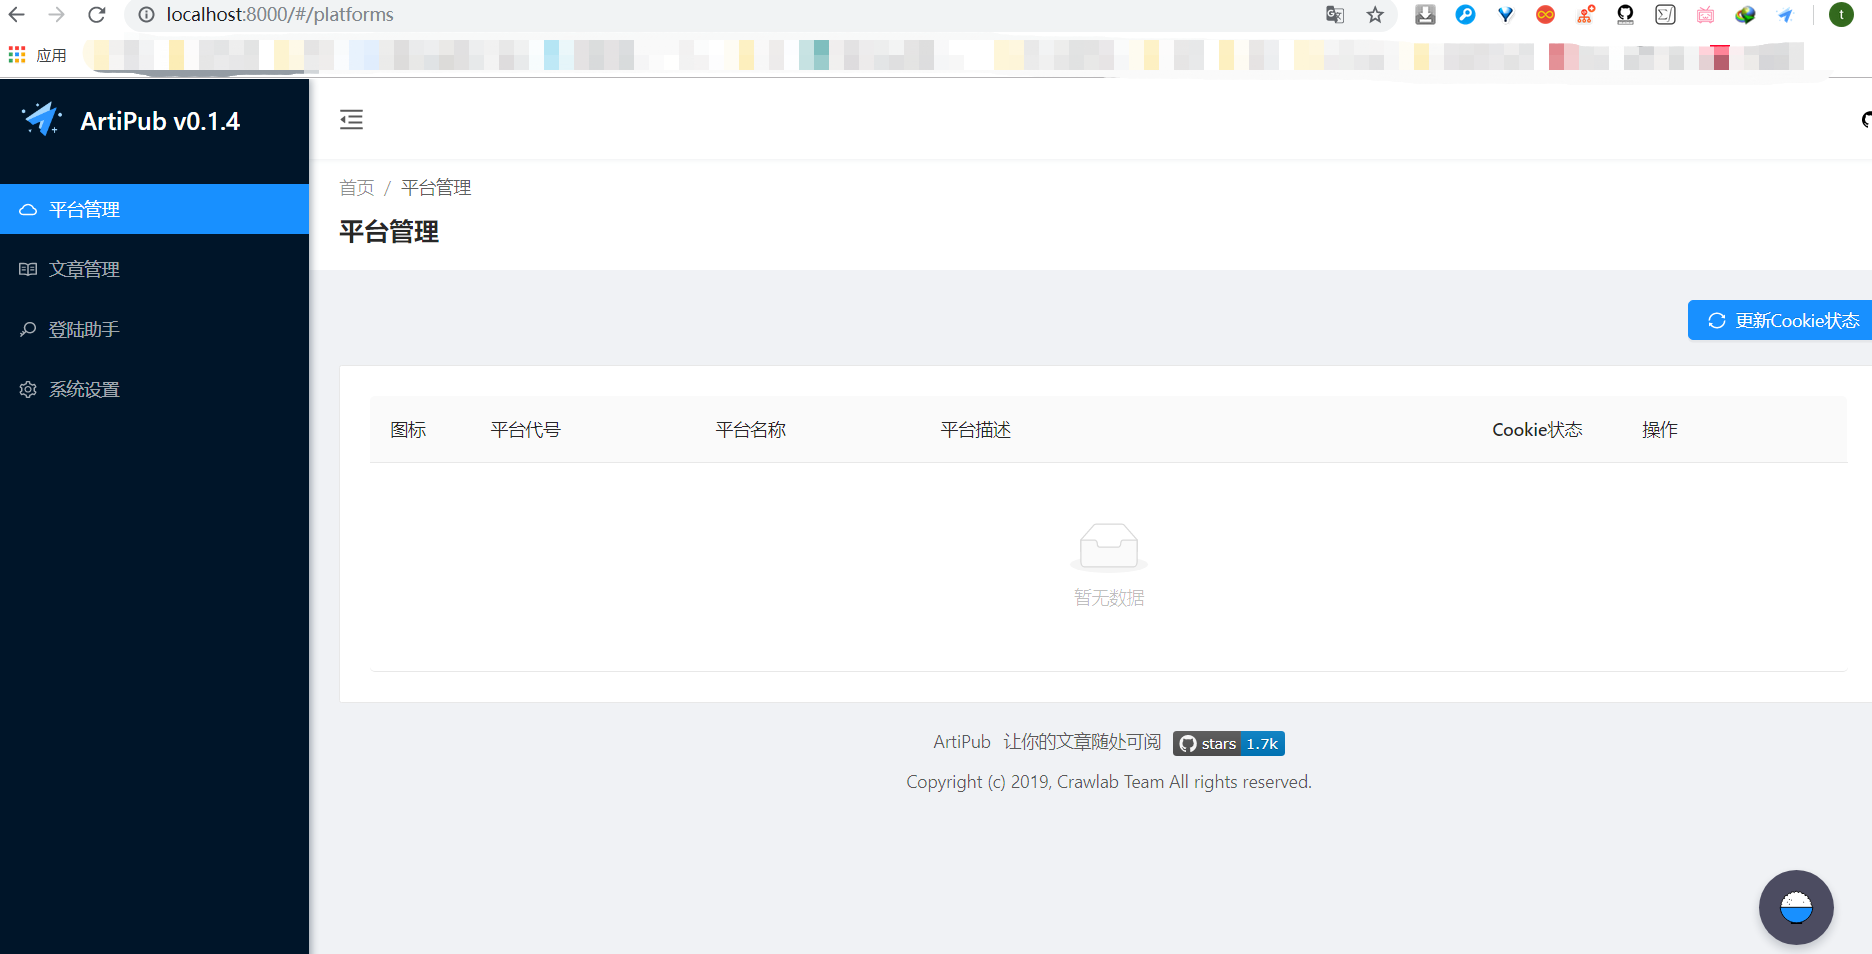Click the Copyright (c) 2019 footer line

1109,782
